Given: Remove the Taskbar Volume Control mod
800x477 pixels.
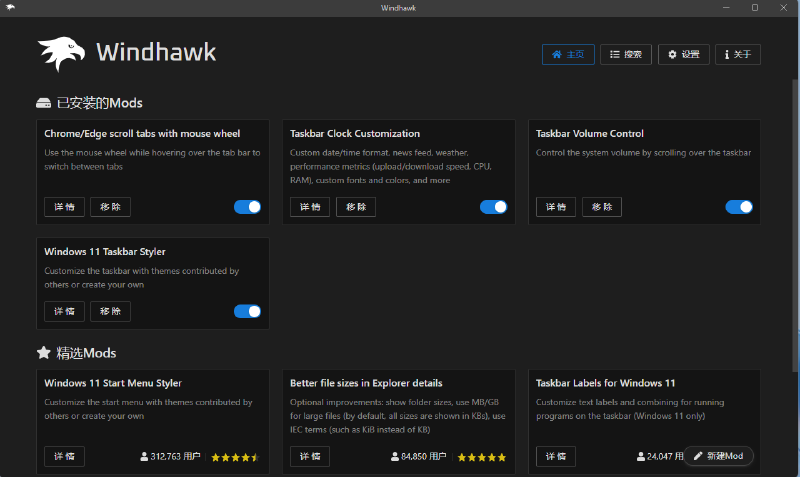Looking at the screenshot, I should click(x=601, y=207).
